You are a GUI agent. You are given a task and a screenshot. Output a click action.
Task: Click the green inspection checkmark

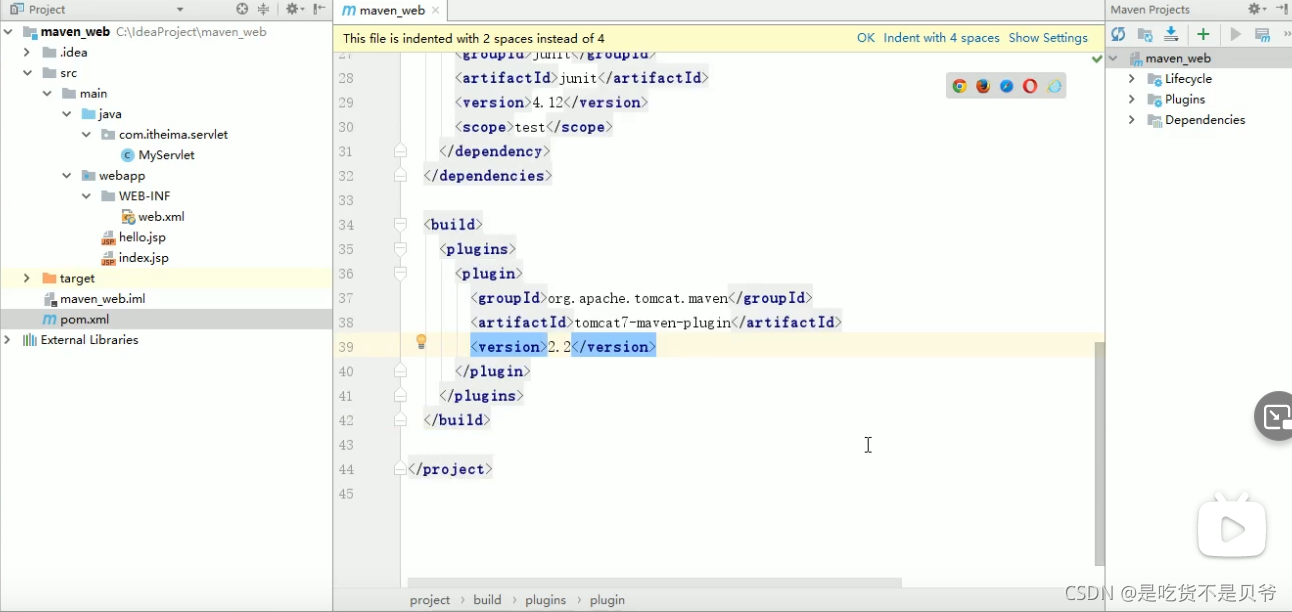1097,58
